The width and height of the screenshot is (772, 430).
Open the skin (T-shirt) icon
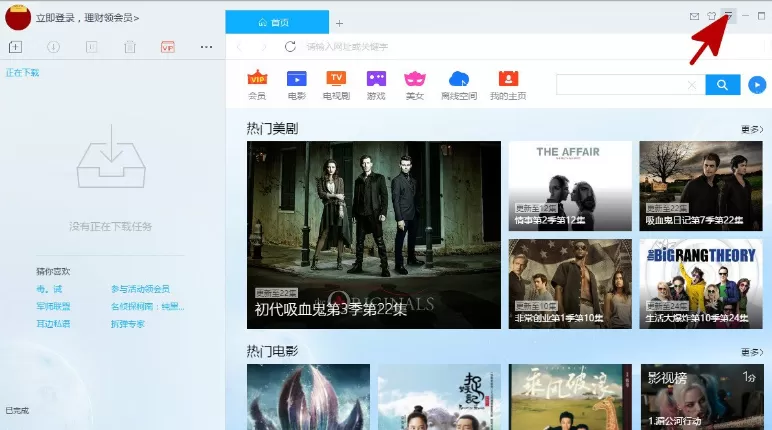coord(711,16)
